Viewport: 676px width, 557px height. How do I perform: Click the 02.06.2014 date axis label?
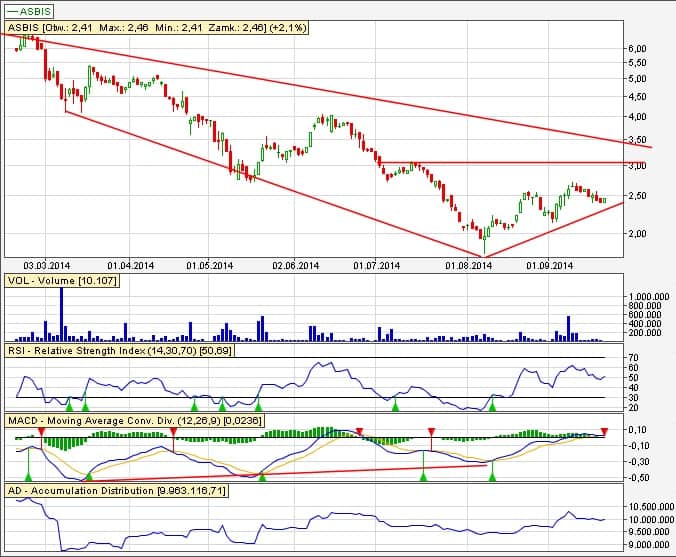[295, 266]
